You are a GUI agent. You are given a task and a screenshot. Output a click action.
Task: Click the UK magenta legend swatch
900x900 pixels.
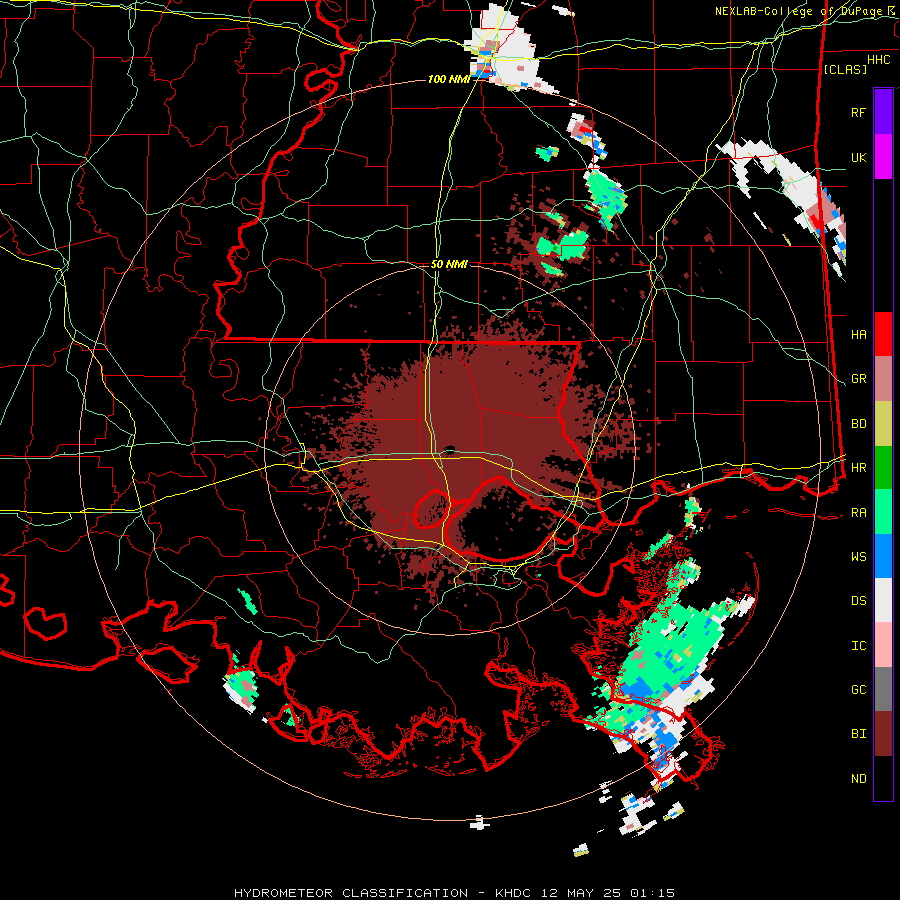click(883, 156)
